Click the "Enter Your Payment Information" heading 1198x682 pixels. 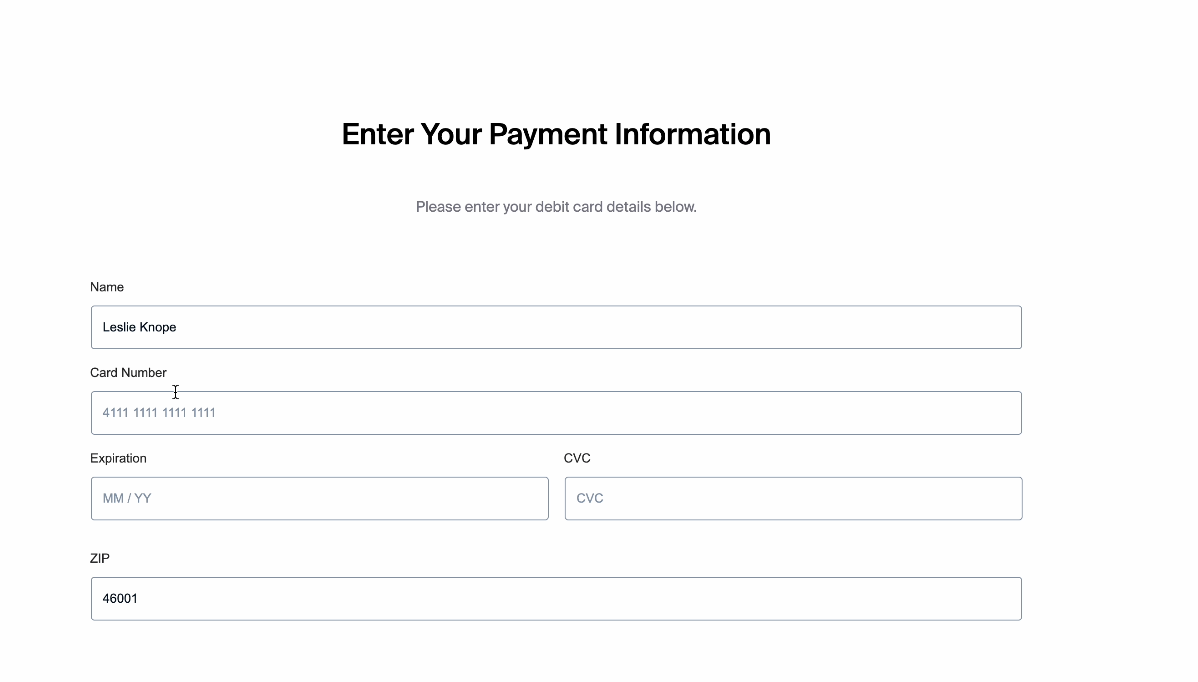point(556,134)
